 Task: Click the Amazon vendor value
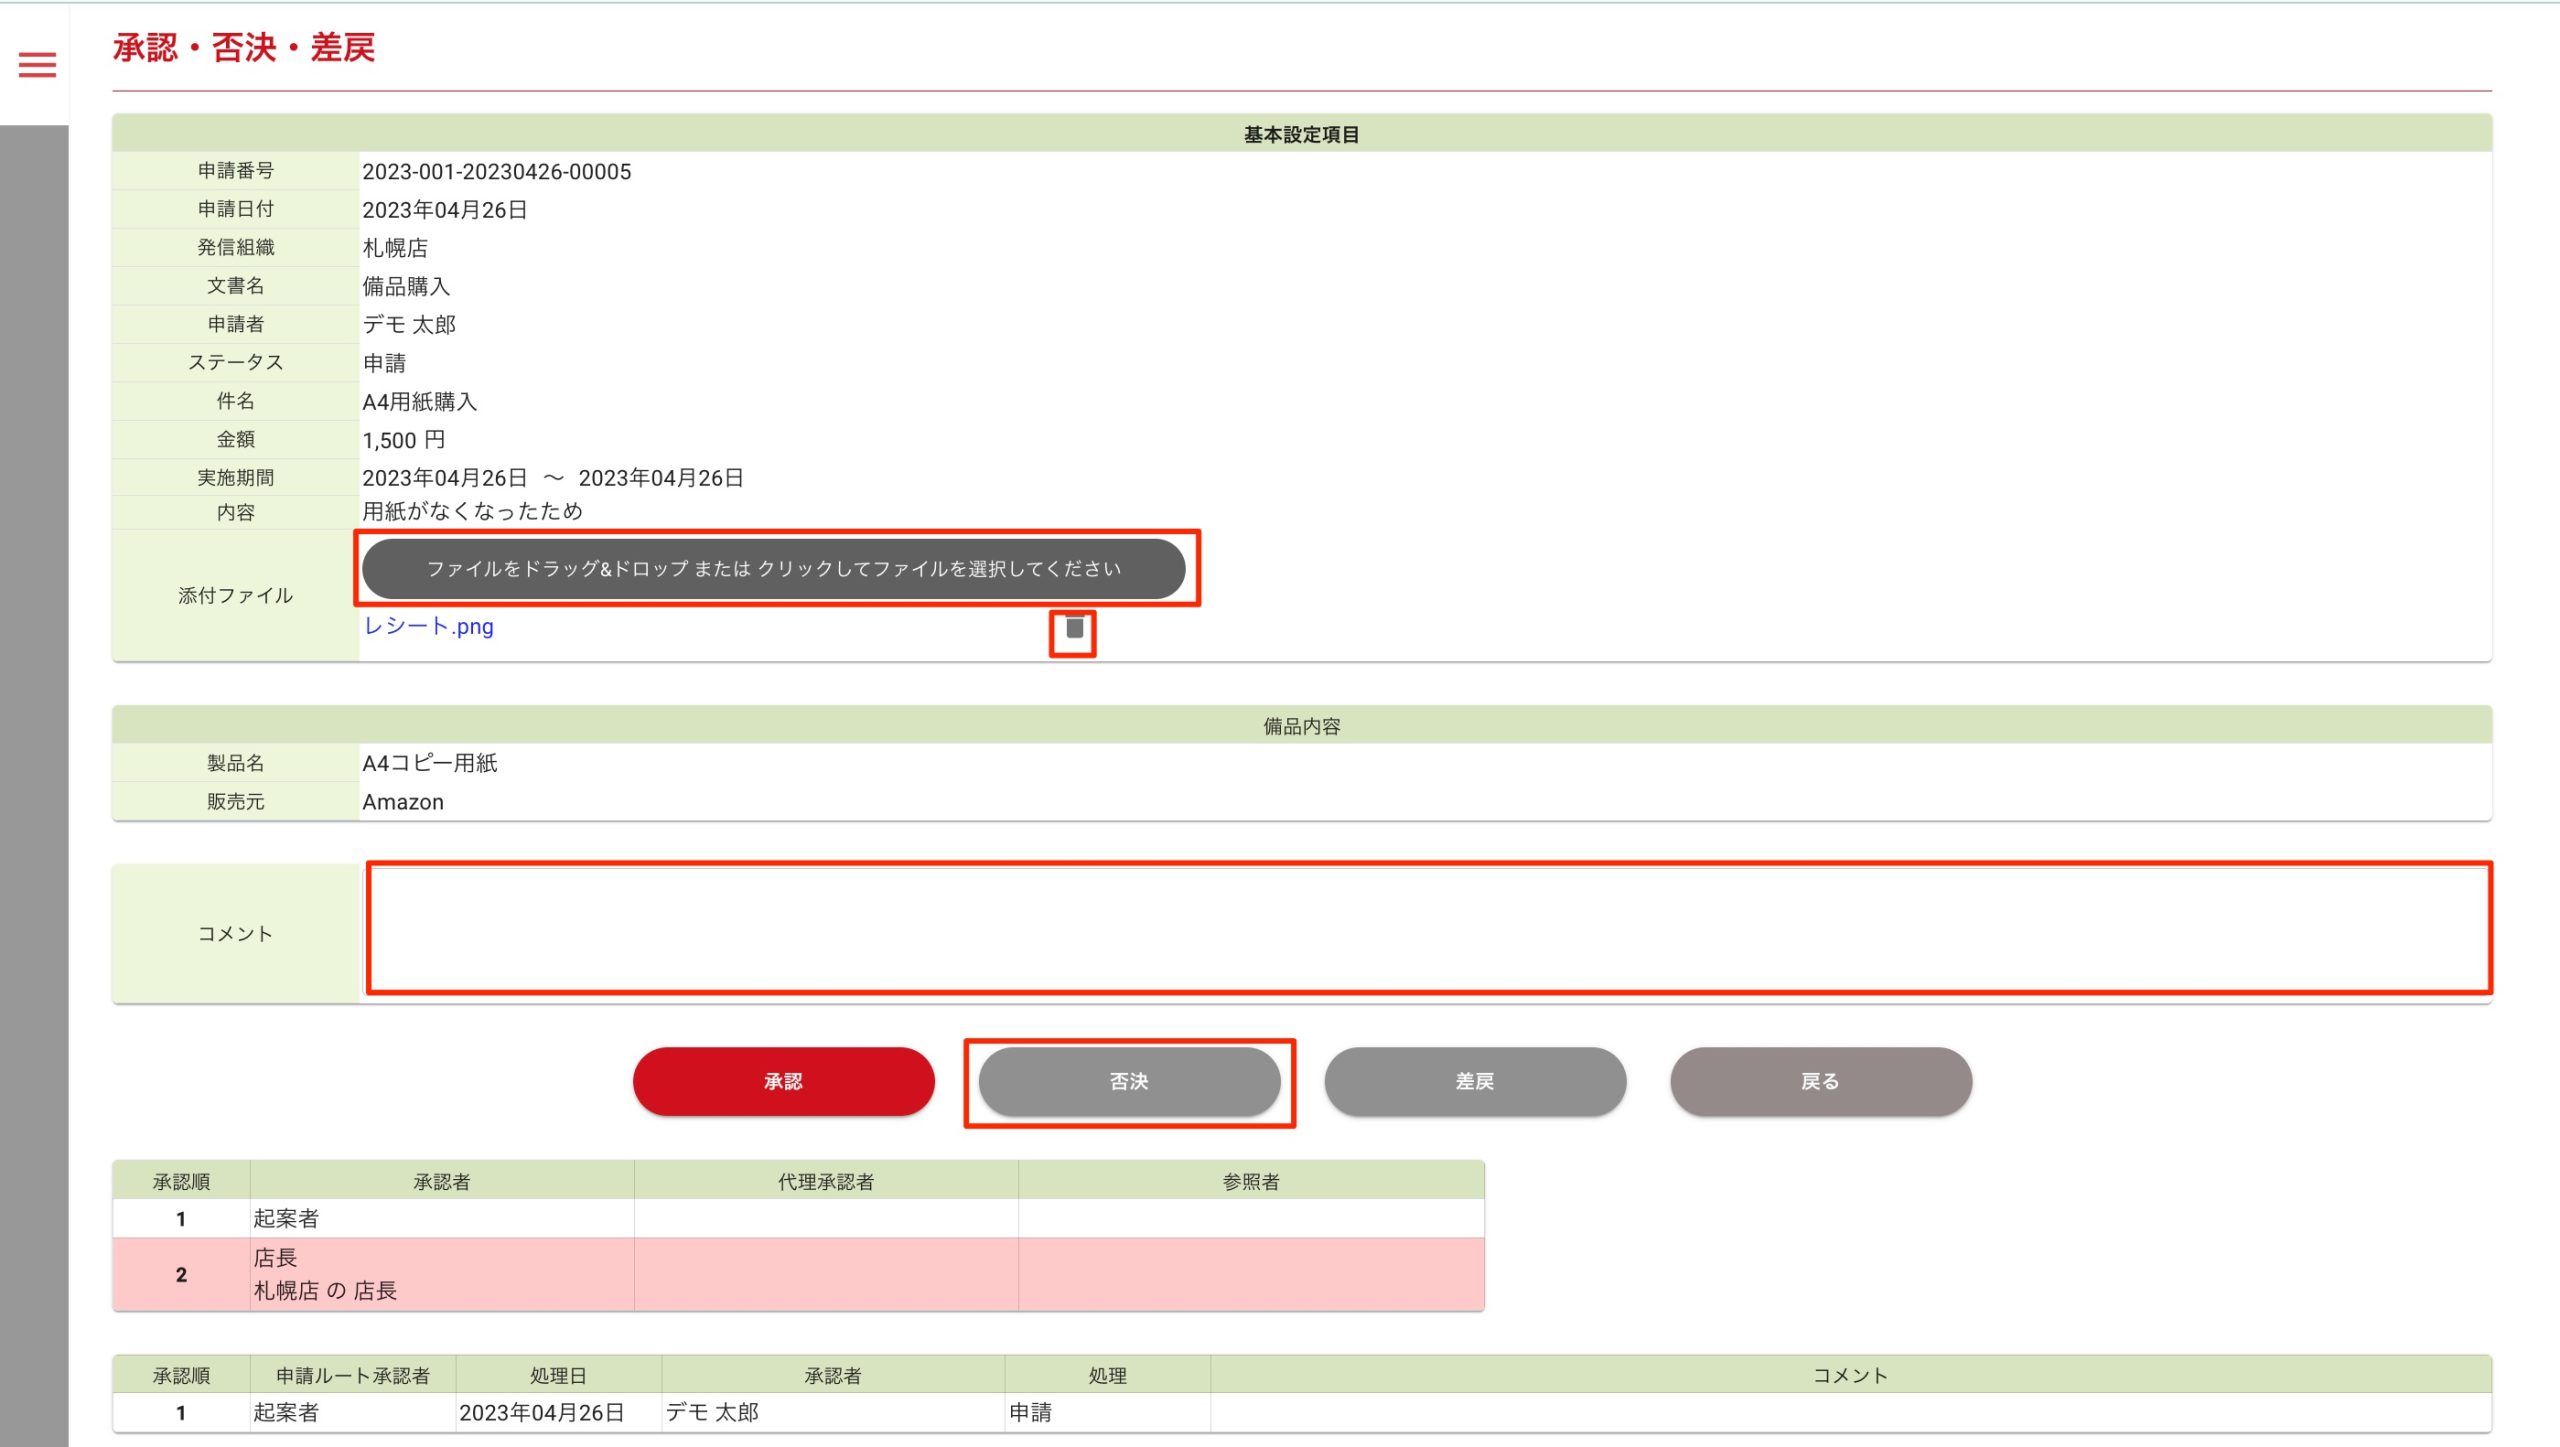402,802
